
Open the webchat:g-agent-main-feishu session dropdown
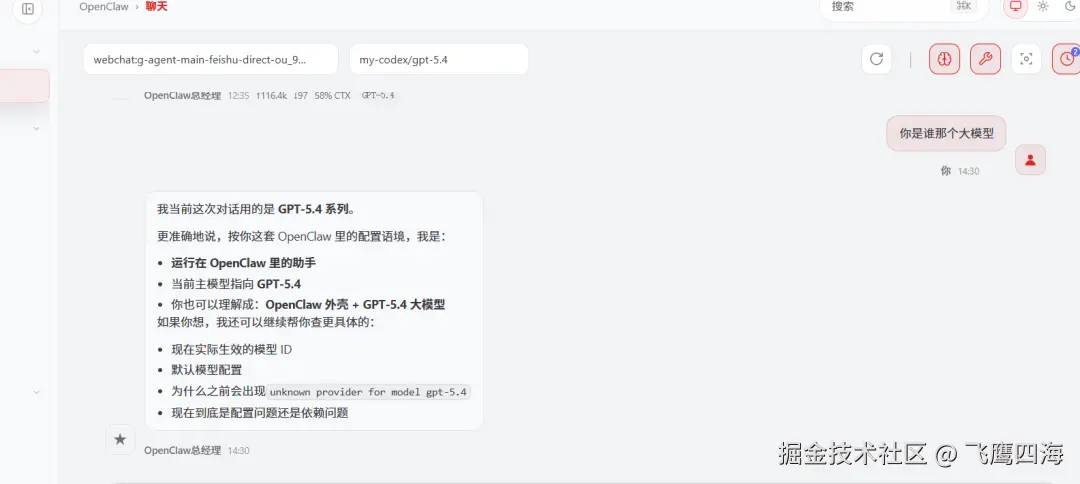(211, 59)
